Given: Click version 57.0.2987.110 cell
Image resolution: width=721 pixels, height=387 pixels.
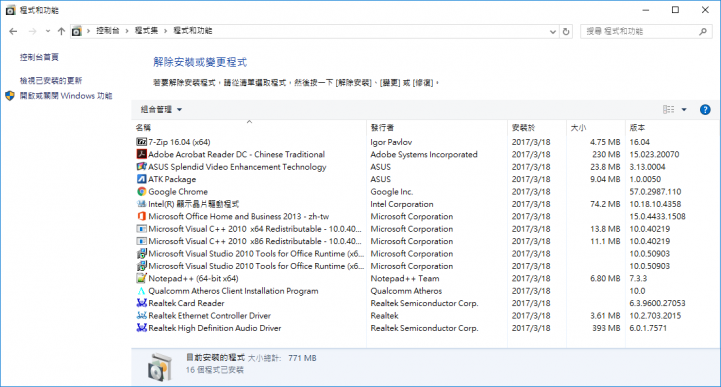Looking at the screenshot, I should click(x=655, y=192).
